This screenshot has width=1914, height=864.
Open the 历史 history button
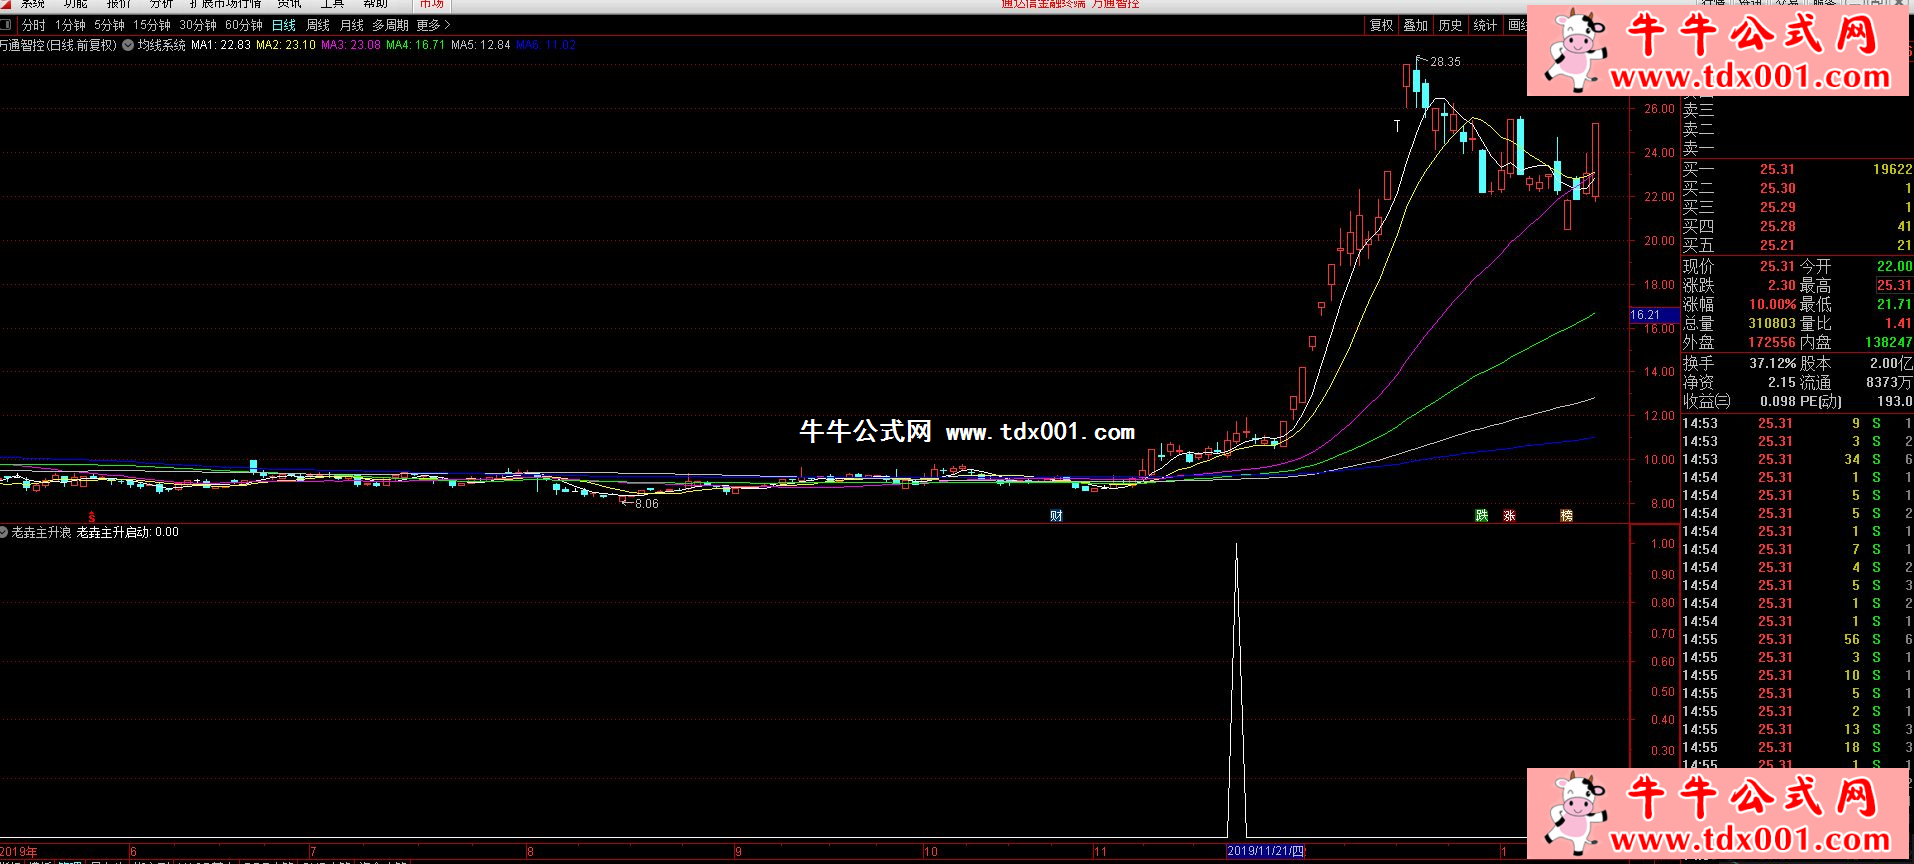pyautogui.click(x=1450, y=25)
